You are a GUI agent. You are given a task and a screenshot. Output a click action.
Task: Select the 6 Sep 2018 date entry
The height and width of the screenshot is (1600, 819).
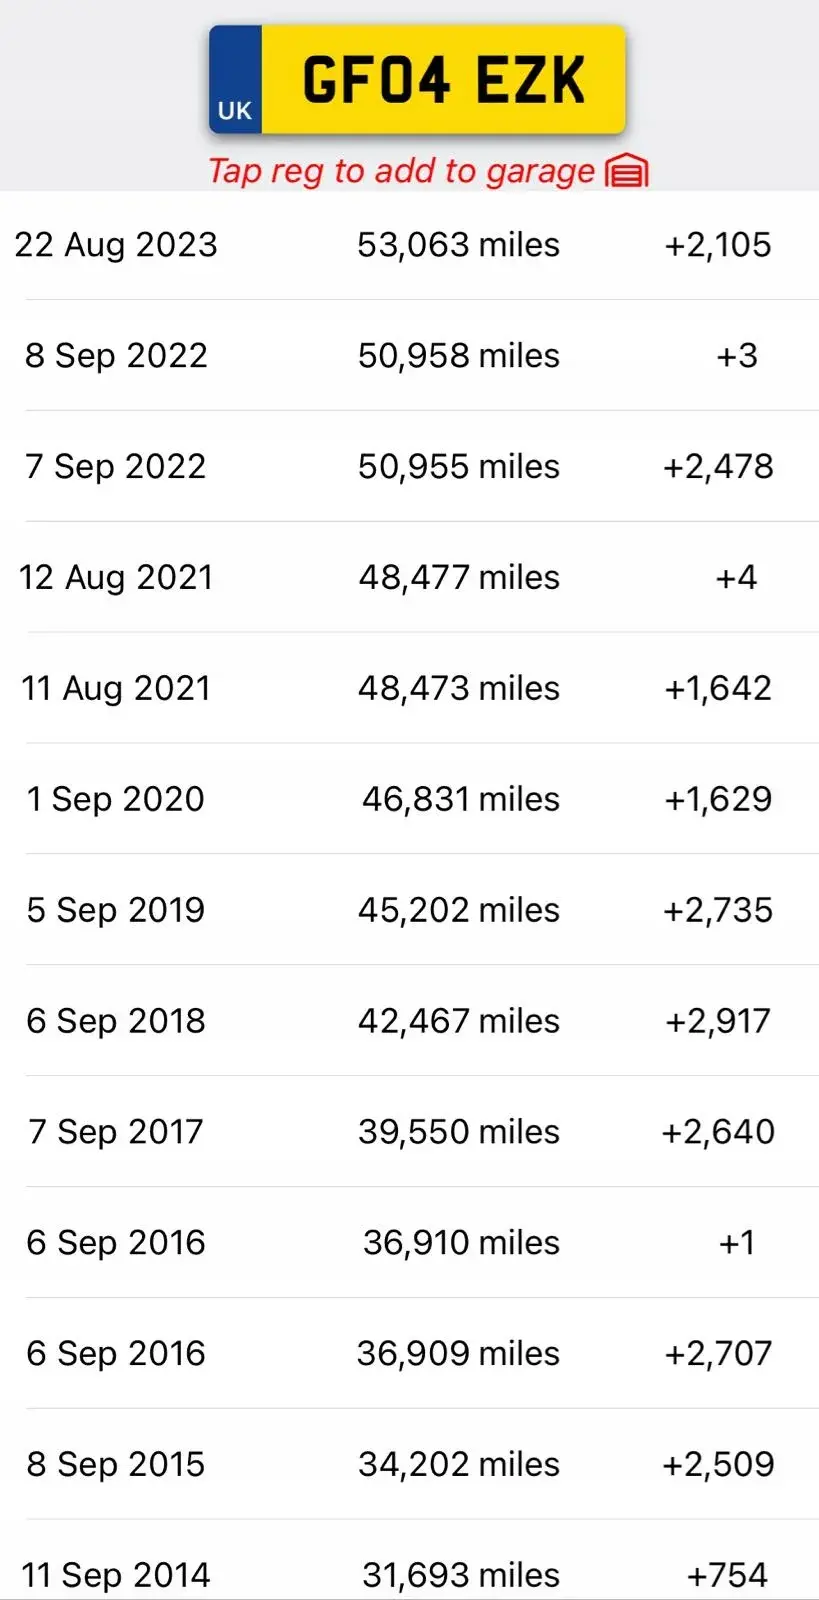pos(116,1021)
